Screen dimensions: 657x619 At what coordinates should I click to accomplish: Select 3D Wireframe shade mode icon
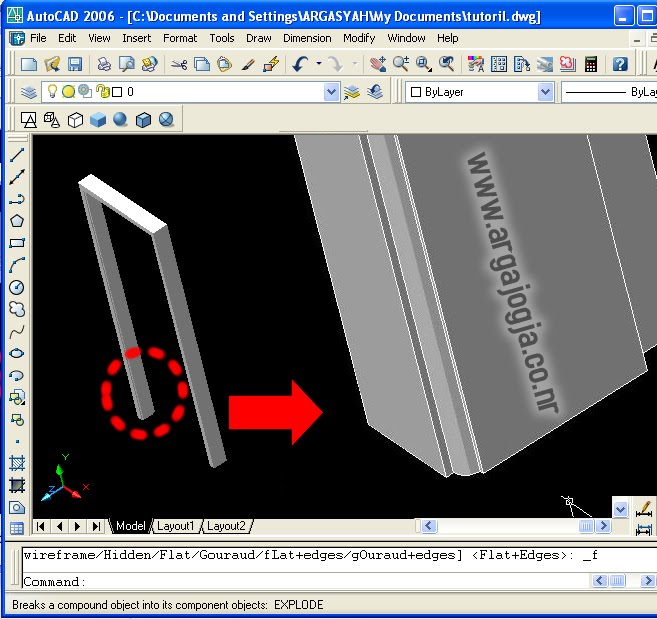point(52,120)
